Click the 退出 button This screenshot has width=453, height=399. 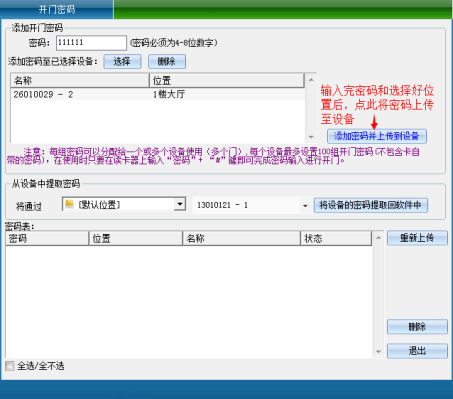click(x=417, y=351)
